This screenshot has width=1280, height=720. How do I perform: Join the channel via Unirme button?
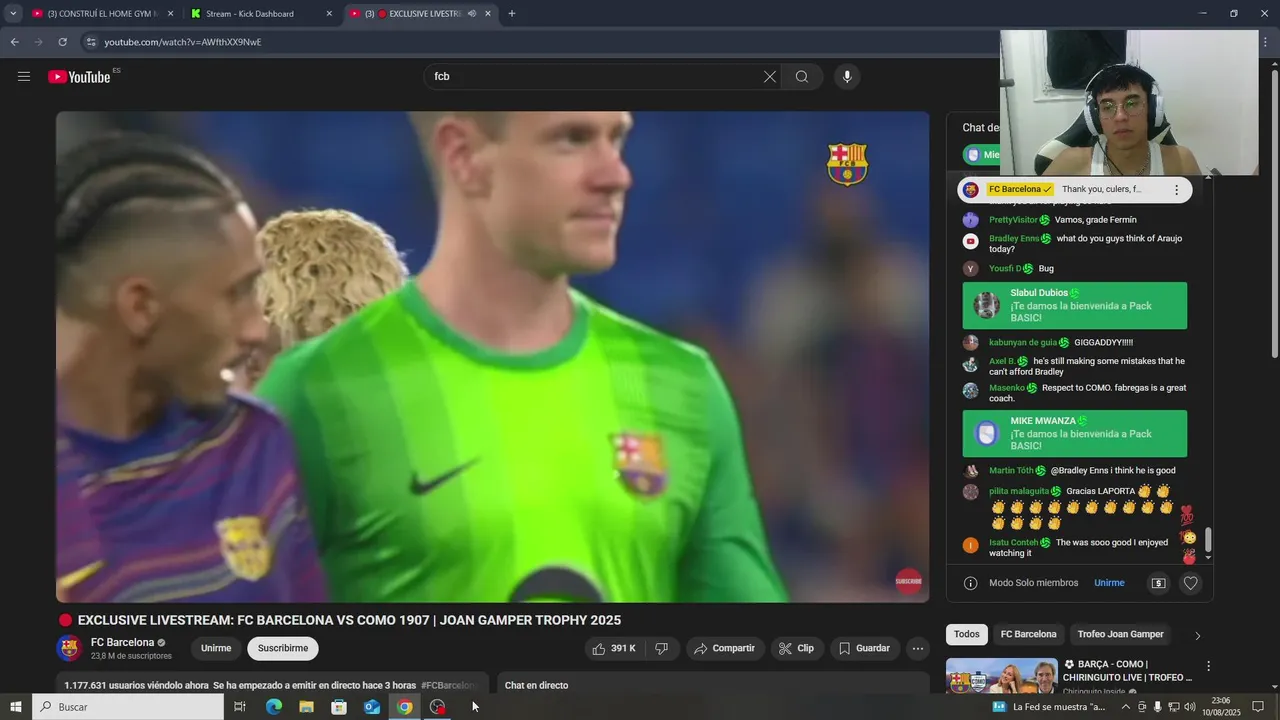click(216, 649)
